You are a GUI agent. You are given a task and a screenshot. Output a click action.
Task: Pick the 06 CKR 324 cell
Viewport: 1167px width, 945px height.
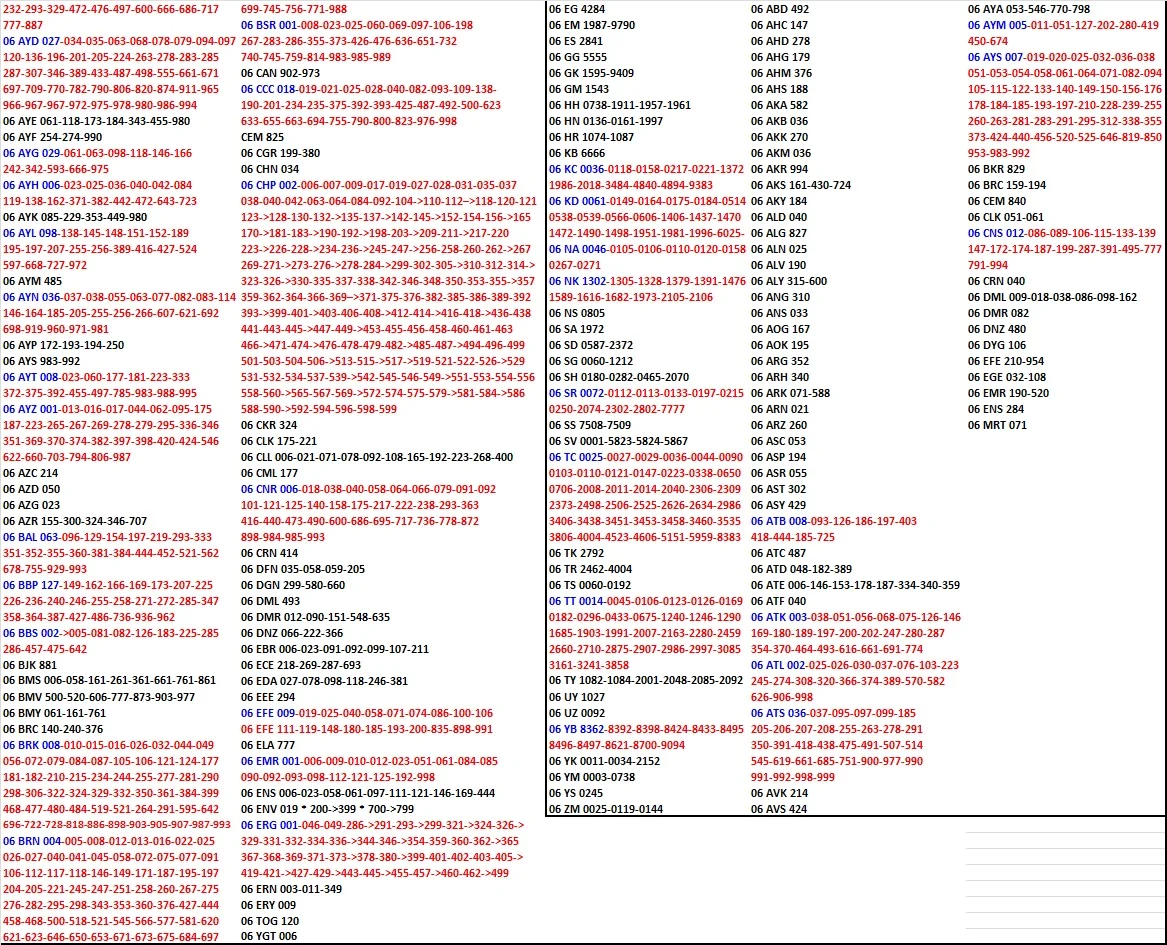(269, 425)
